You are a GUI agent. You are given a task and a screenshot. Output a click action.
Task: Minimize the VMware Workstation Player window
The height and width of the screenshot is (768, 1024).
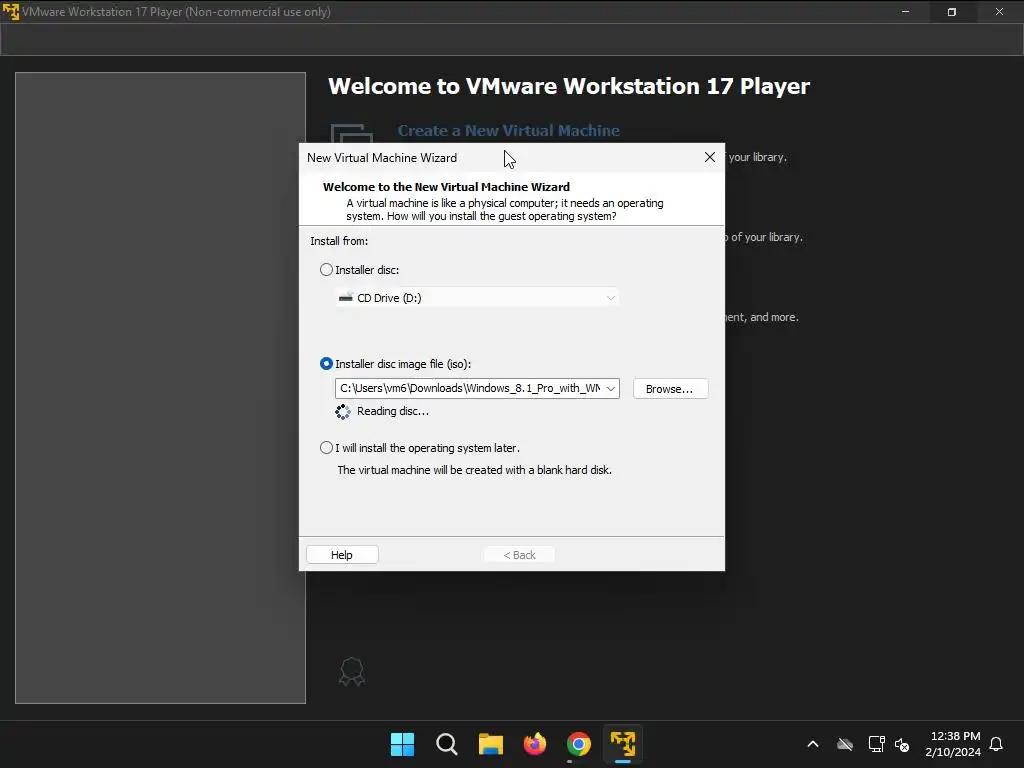pos(905,12)
